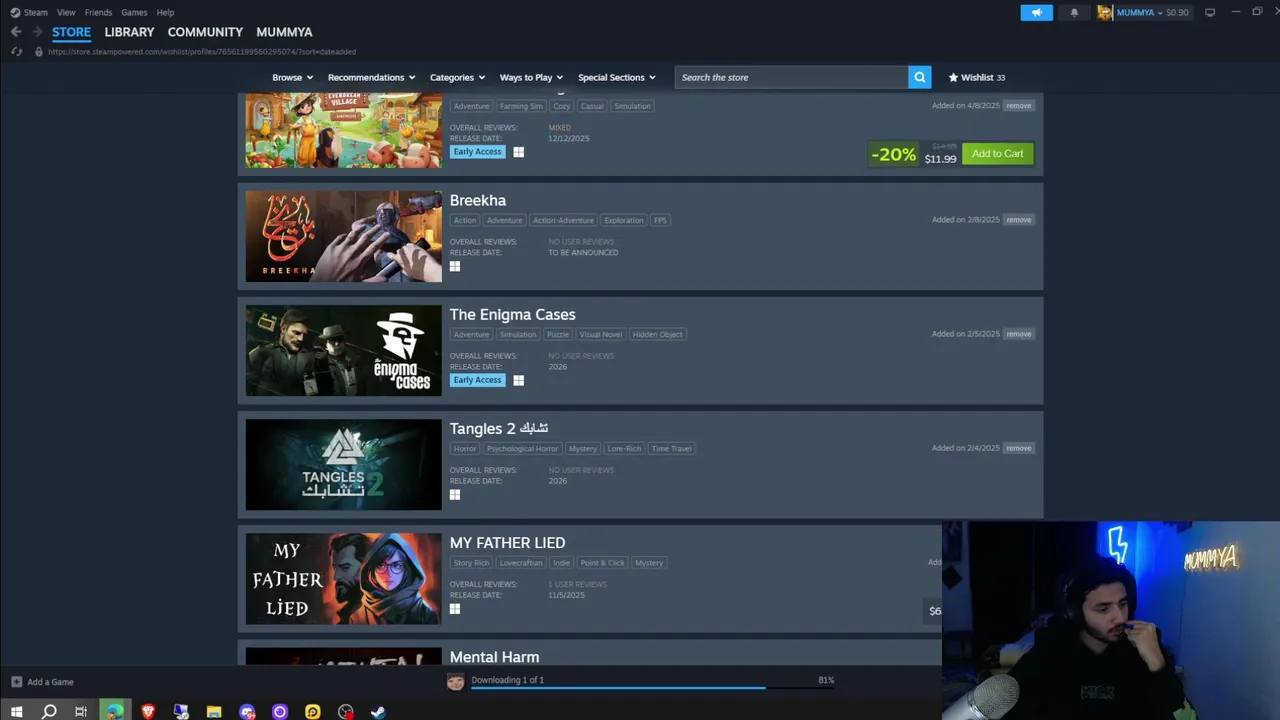1280x720 pixels.
Task: Click the Tangles 2 thumbnail image
Action: click(343, 464)
